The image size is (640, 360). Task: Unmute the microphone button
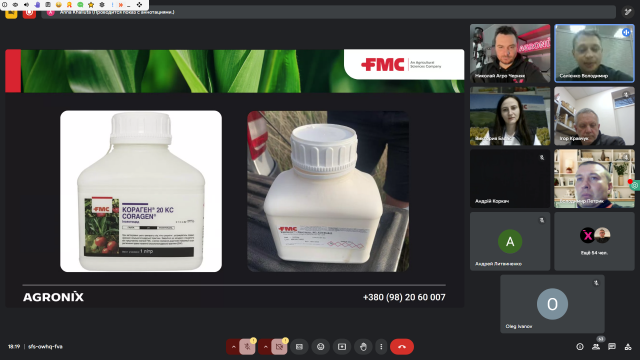pos(247,347)
